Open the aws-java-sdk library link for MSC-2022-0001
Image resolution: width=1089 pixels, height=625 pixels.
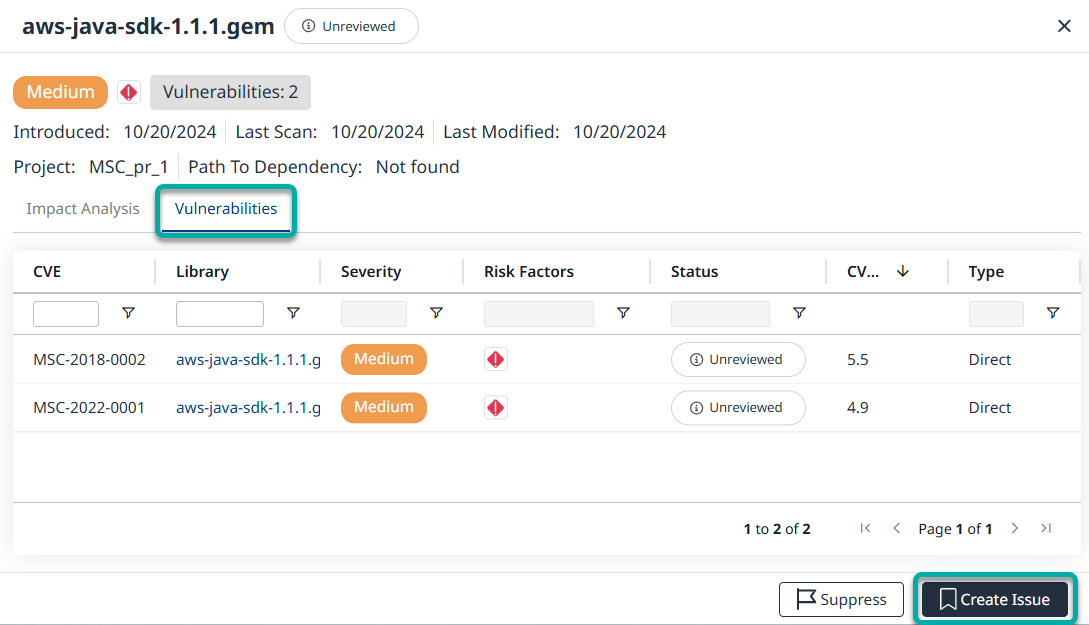pyautogui.click(x=248, y=407)
